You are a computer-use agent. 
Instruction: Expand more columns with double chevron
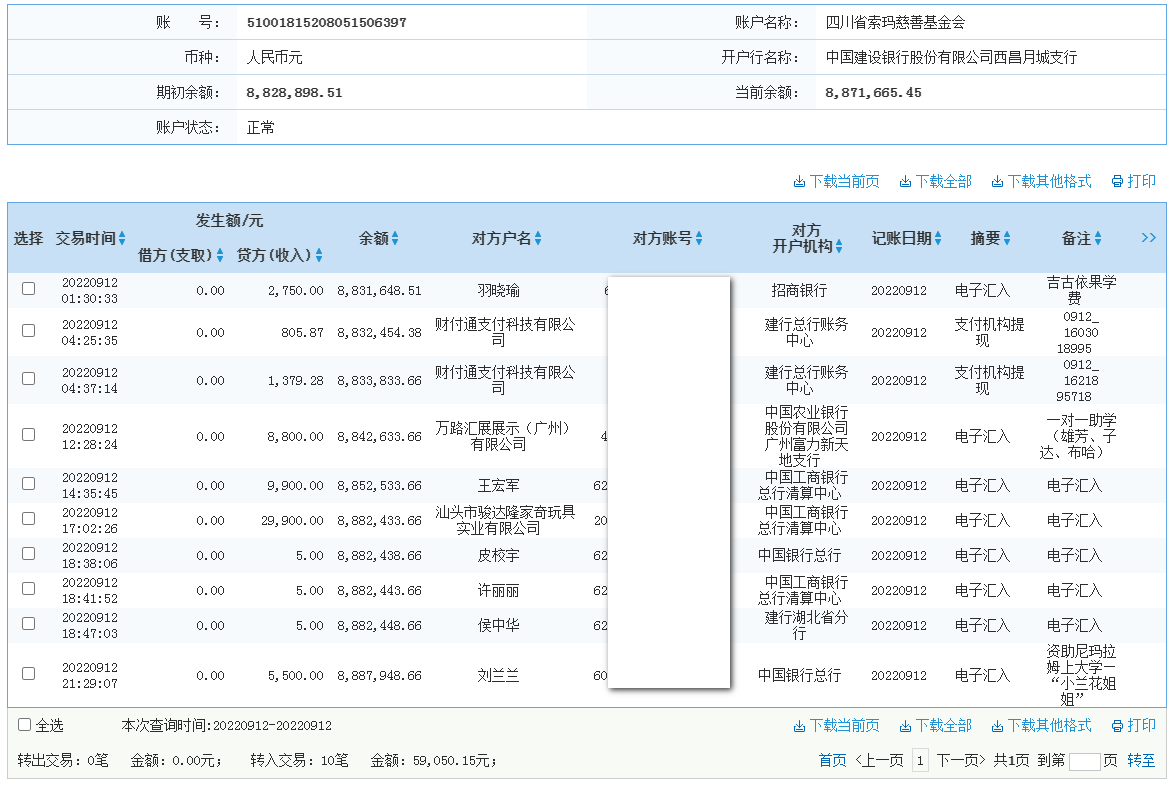1149,238
